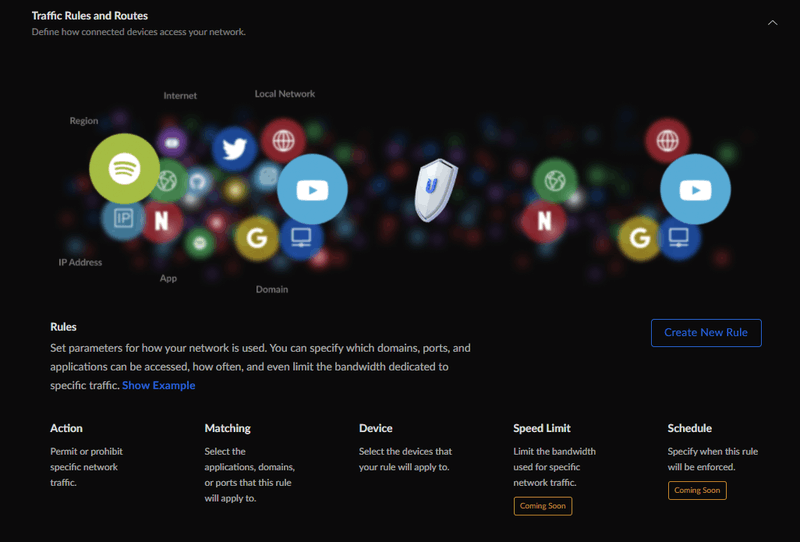Click the blue Twitter bird icon

234,149
